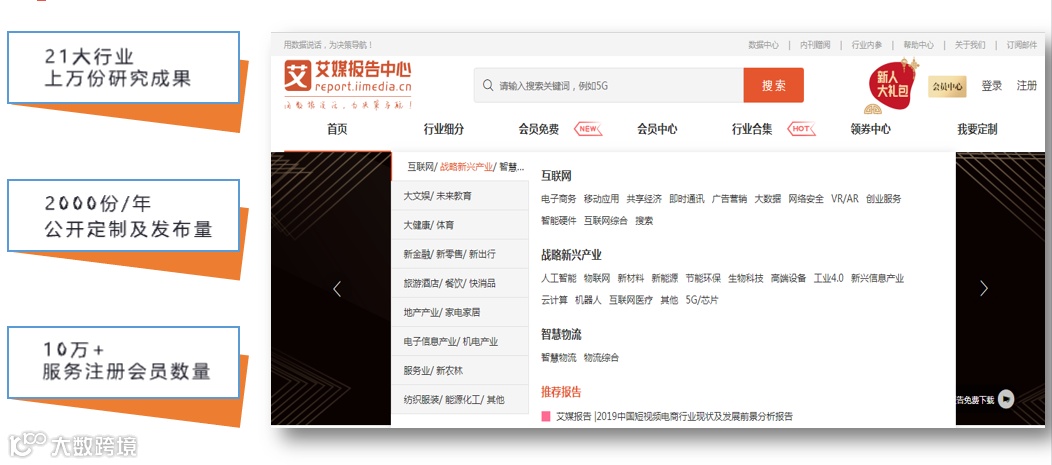Click the 注册 link
The width and height of the screenshot is (1052, 465).
(1027, 86)
